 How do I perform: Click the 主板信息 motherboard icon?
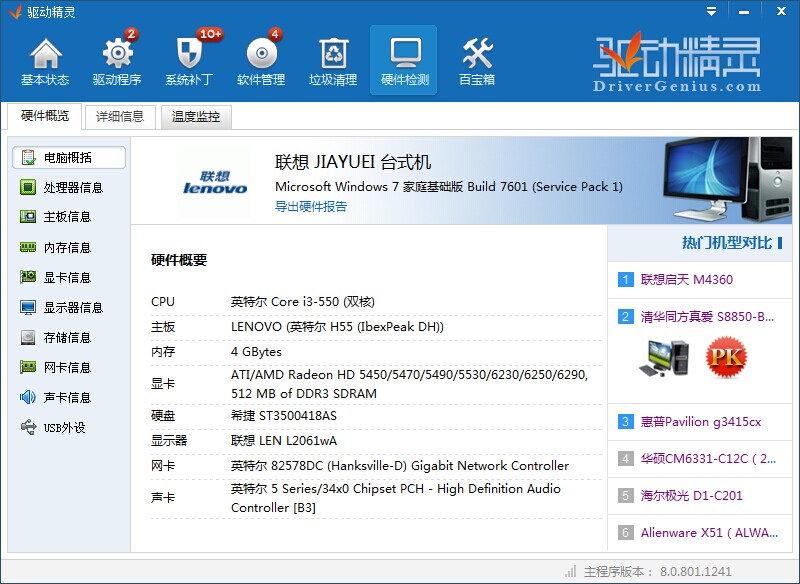(x=28, y=217)
